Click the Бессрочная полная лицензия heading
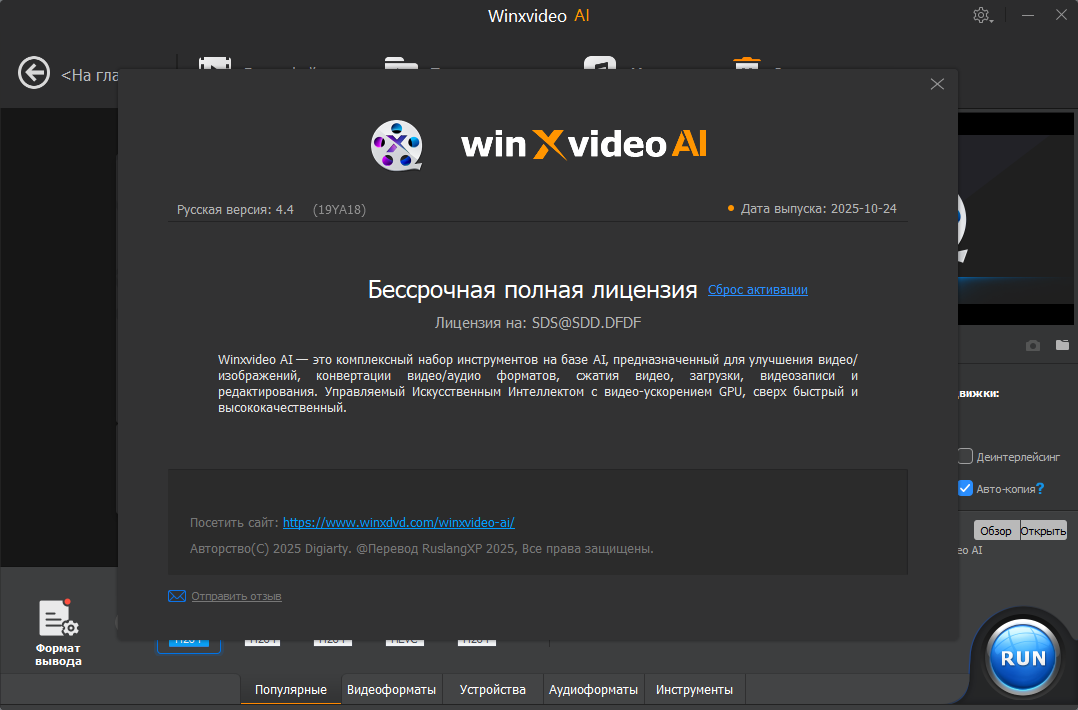The width and height of the screenshot is (1078, 710). coord(533,290)
